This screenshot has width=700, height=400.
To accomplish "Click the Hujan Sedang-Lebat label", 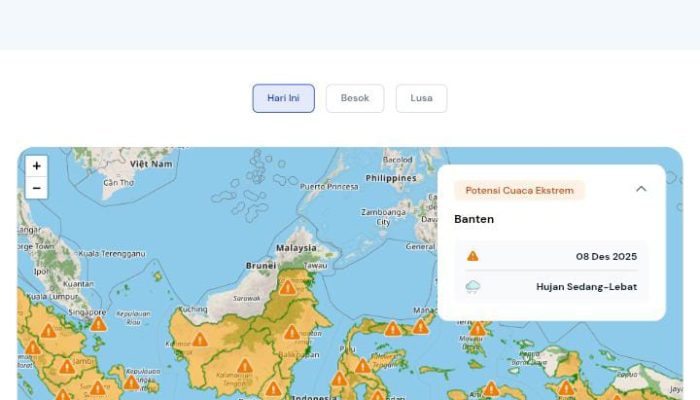I will point(586,287).
